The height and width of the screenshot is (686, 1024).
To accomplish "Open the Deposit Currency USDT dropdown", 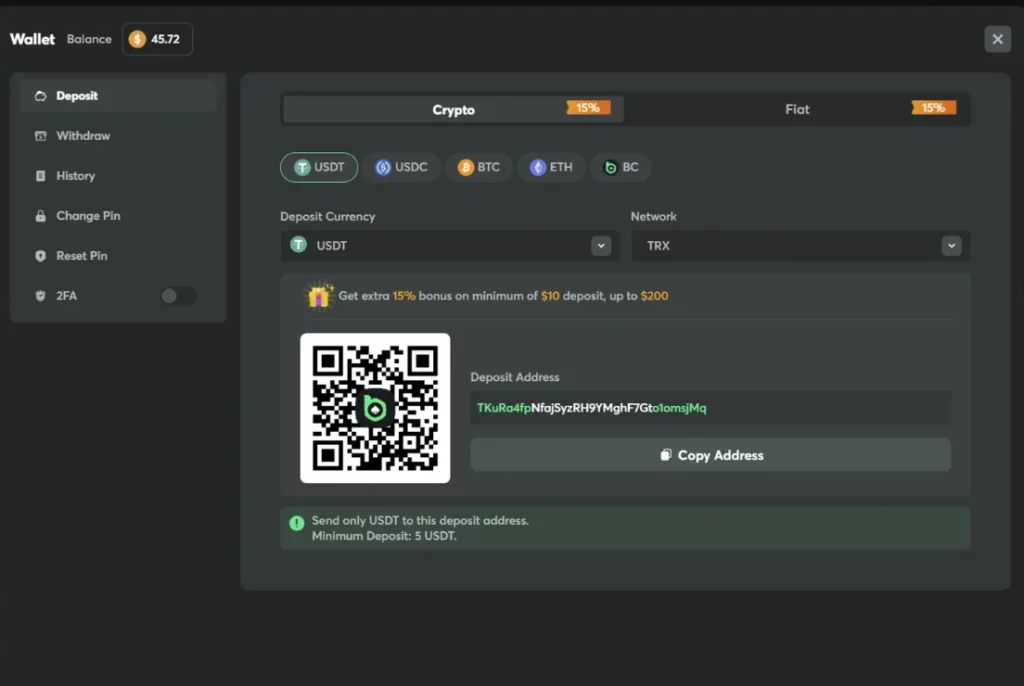I will pyautogui.click(x=450, y=246).
